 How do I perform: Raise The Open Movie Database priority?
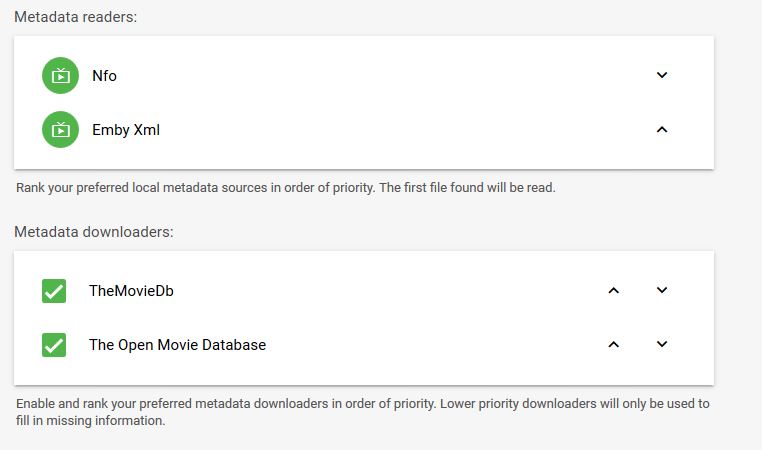[x=613, y=344]
